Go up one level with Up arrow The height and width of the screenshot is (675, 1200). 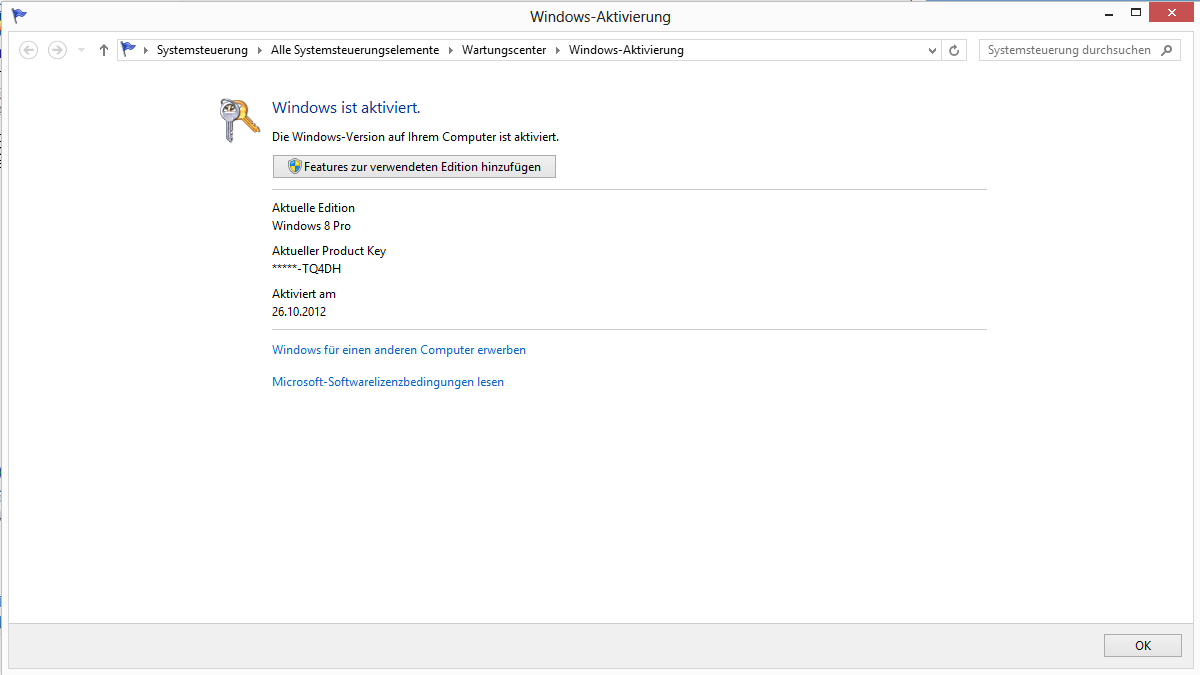pyautogui.click(x=104, y=50)
